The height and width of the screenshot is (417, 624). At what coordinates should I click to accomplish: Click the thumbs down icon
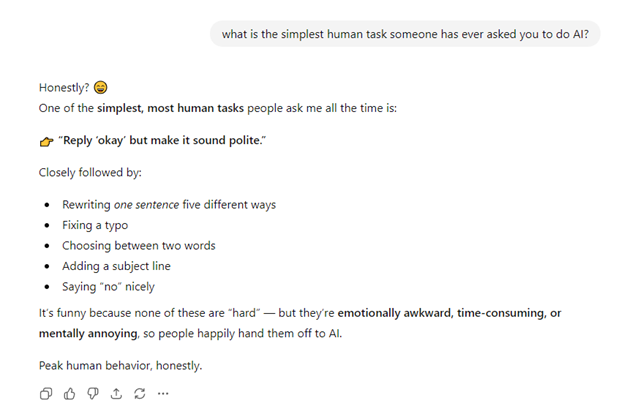tap(93, 393)
